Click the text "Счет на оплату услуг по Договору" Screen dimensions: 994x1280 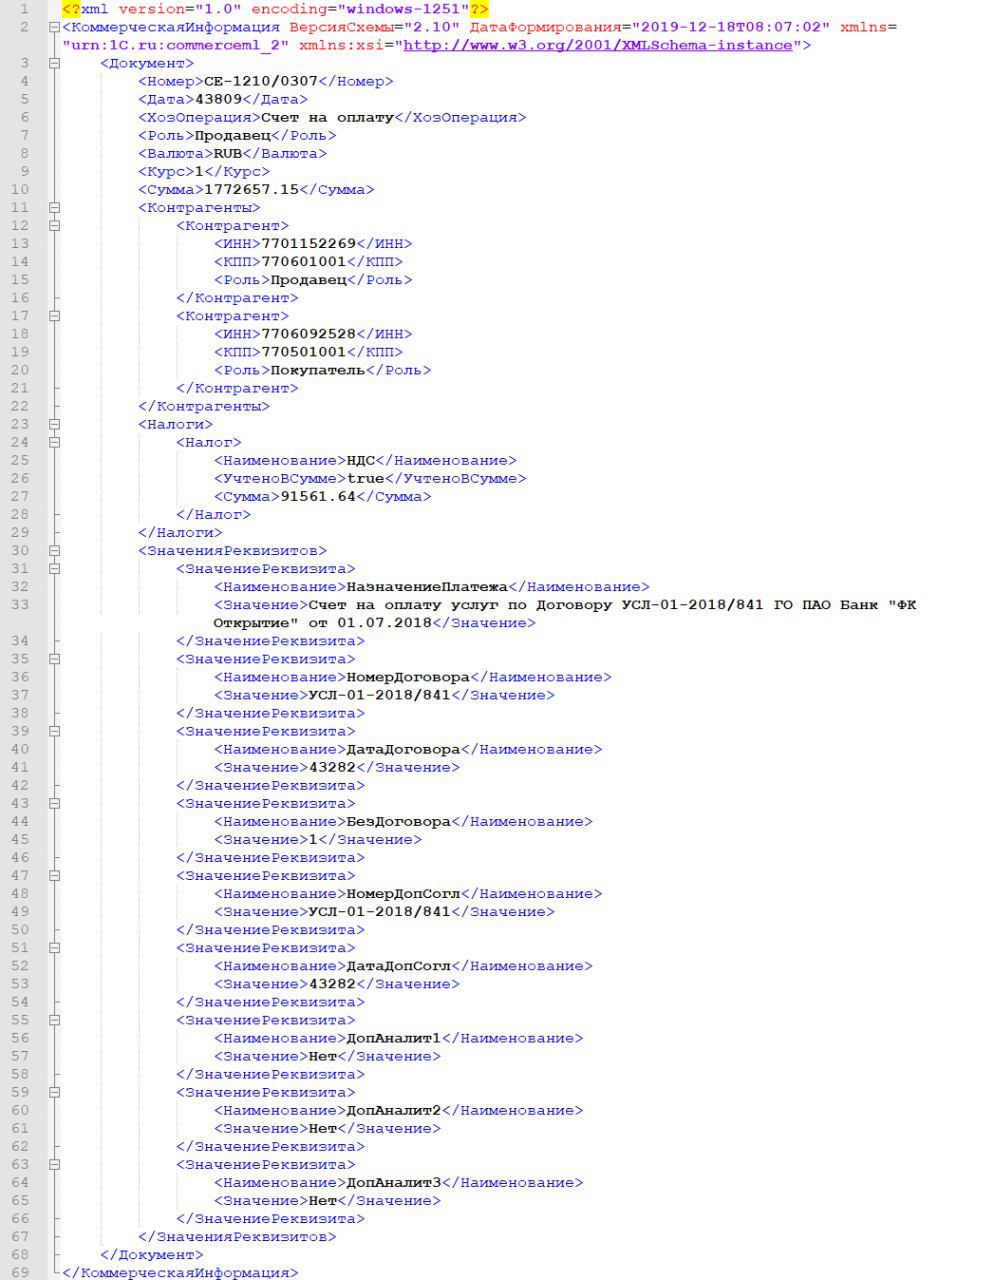[460, 605]
